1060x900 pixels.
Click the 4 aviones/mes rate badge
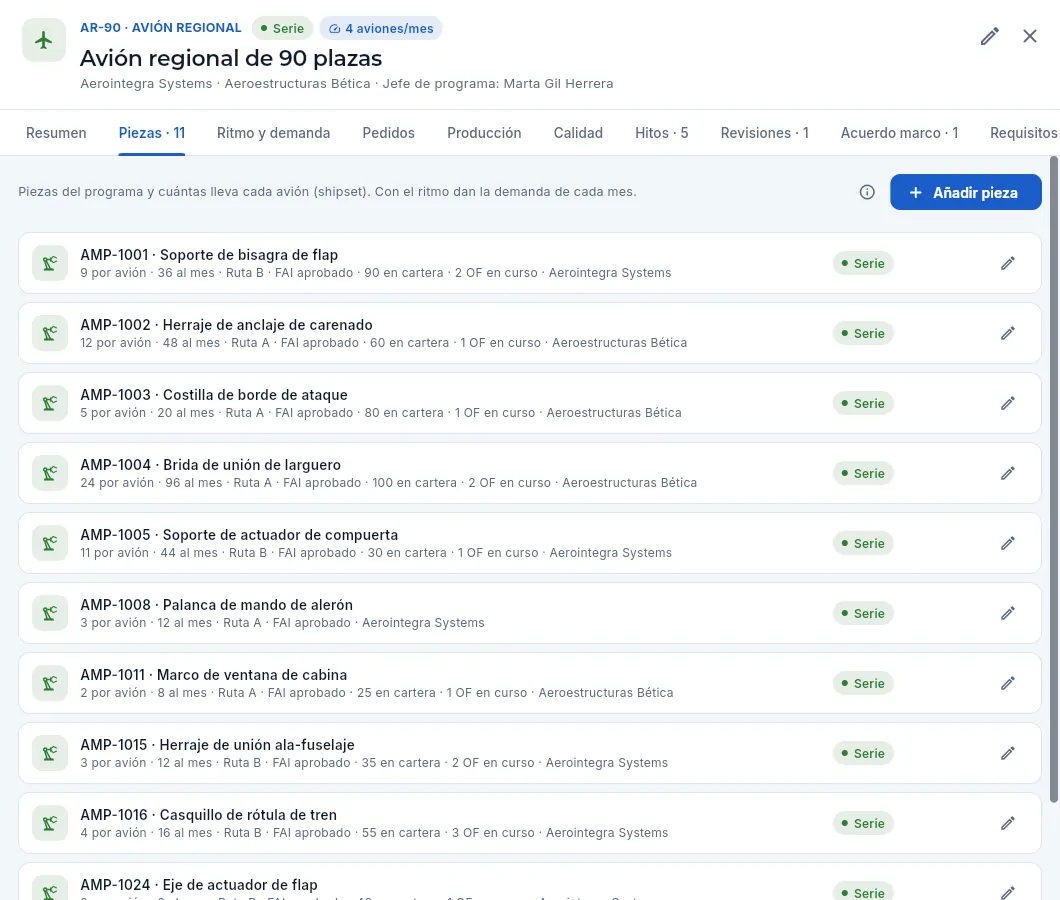click(381, 28)
